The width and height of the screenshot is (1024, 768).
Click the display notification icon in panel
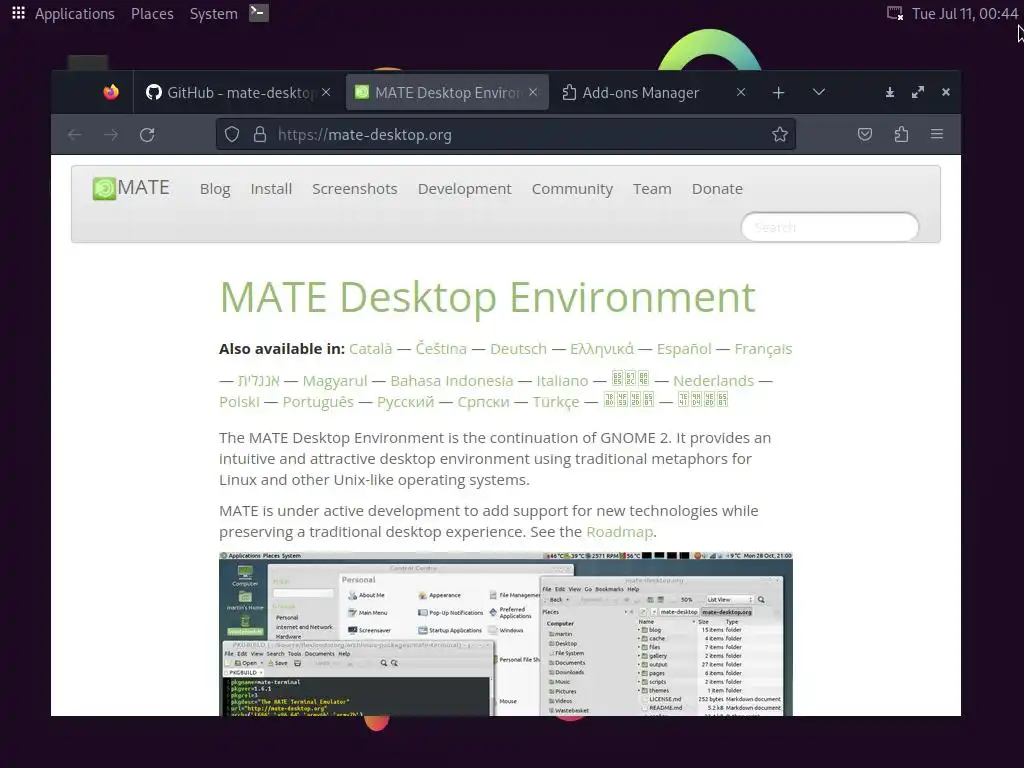[x=895, y=13]
